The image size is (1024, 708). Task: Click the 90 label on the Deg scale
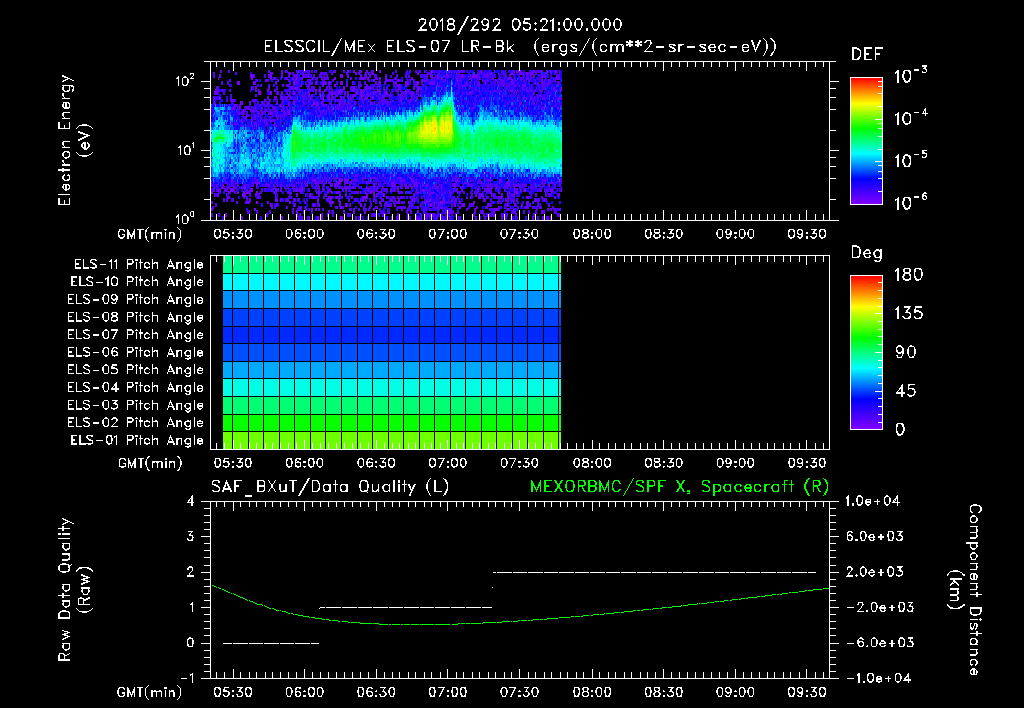pos(906,352)
